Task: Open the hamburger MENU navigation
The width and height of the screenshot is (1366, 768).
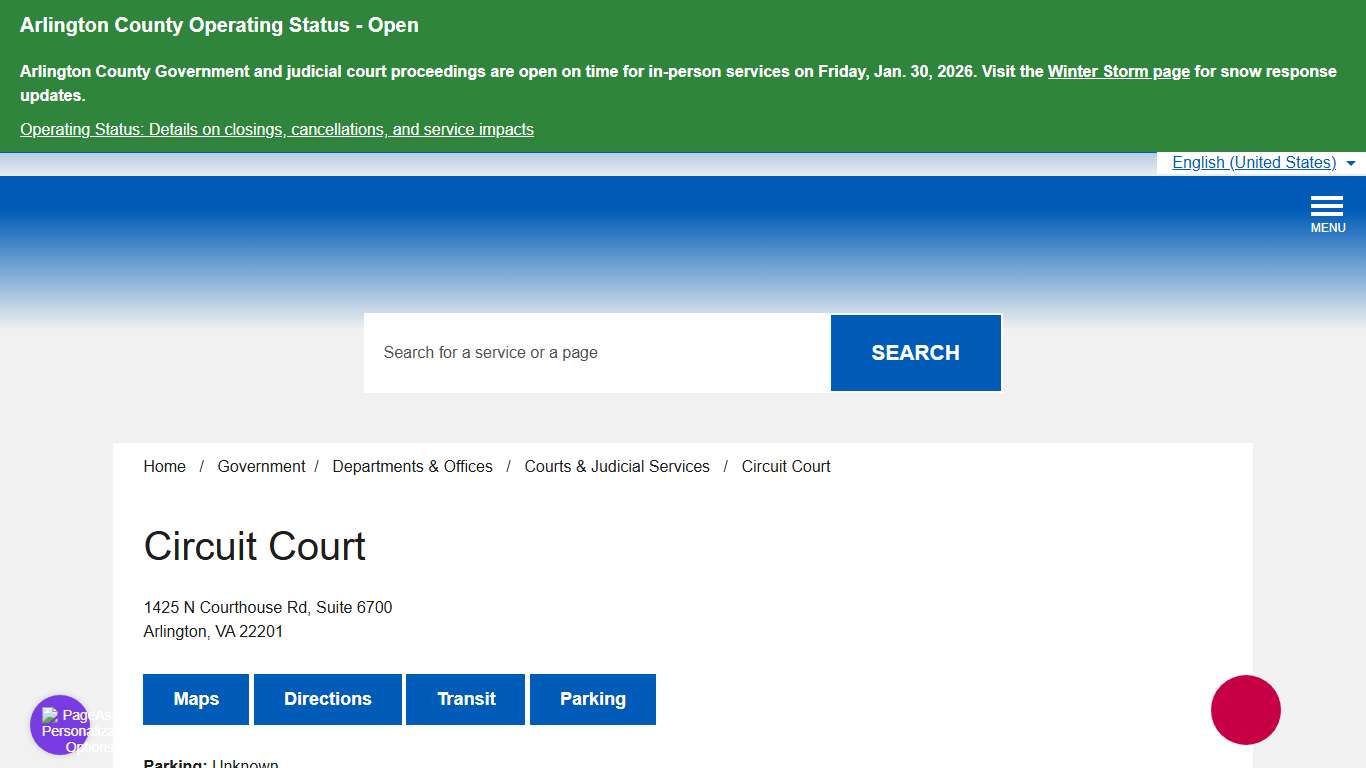Action: point(1327,210)
